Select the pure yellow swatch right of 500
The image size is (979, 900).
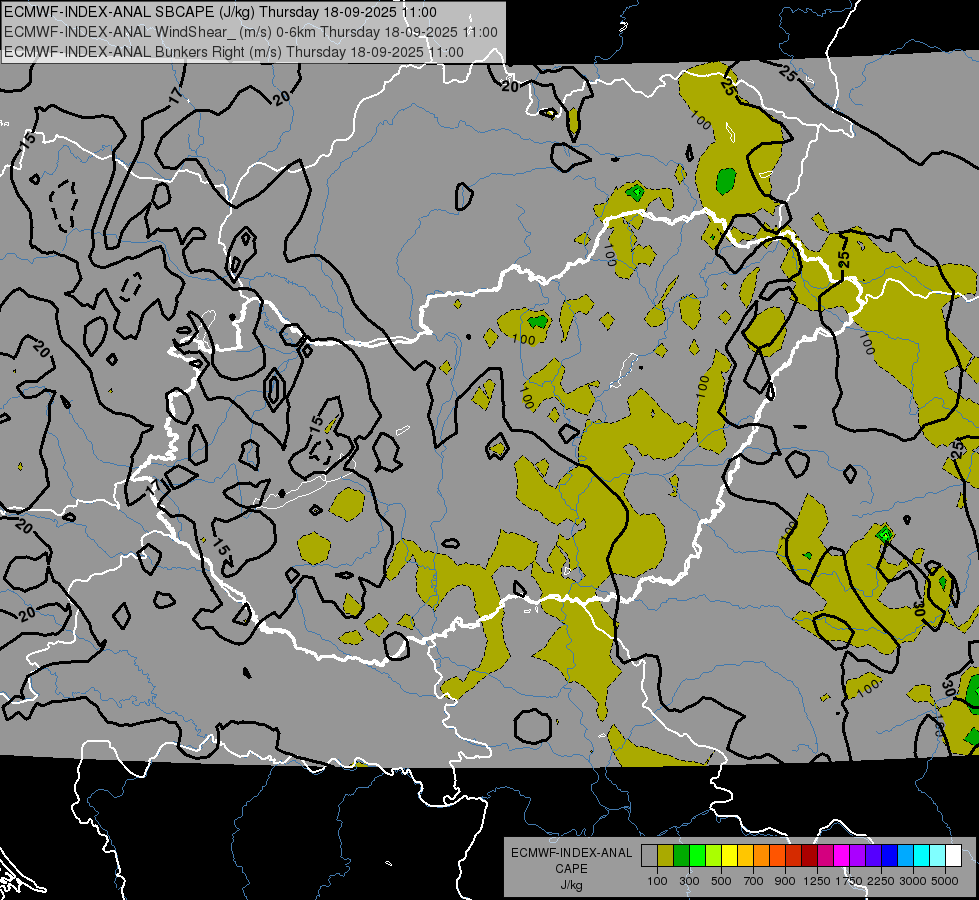[729, 856]
